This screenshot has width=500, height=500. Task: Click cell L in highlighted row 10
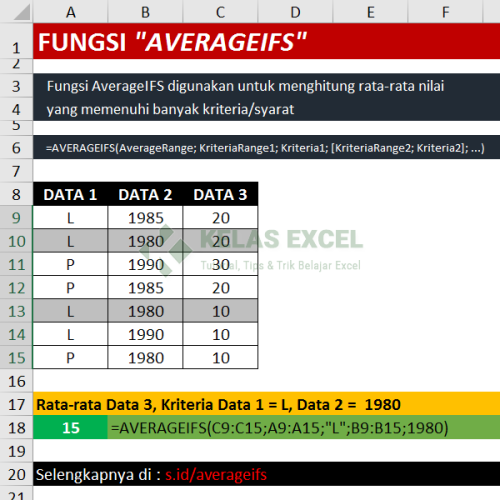click(70, 241)
